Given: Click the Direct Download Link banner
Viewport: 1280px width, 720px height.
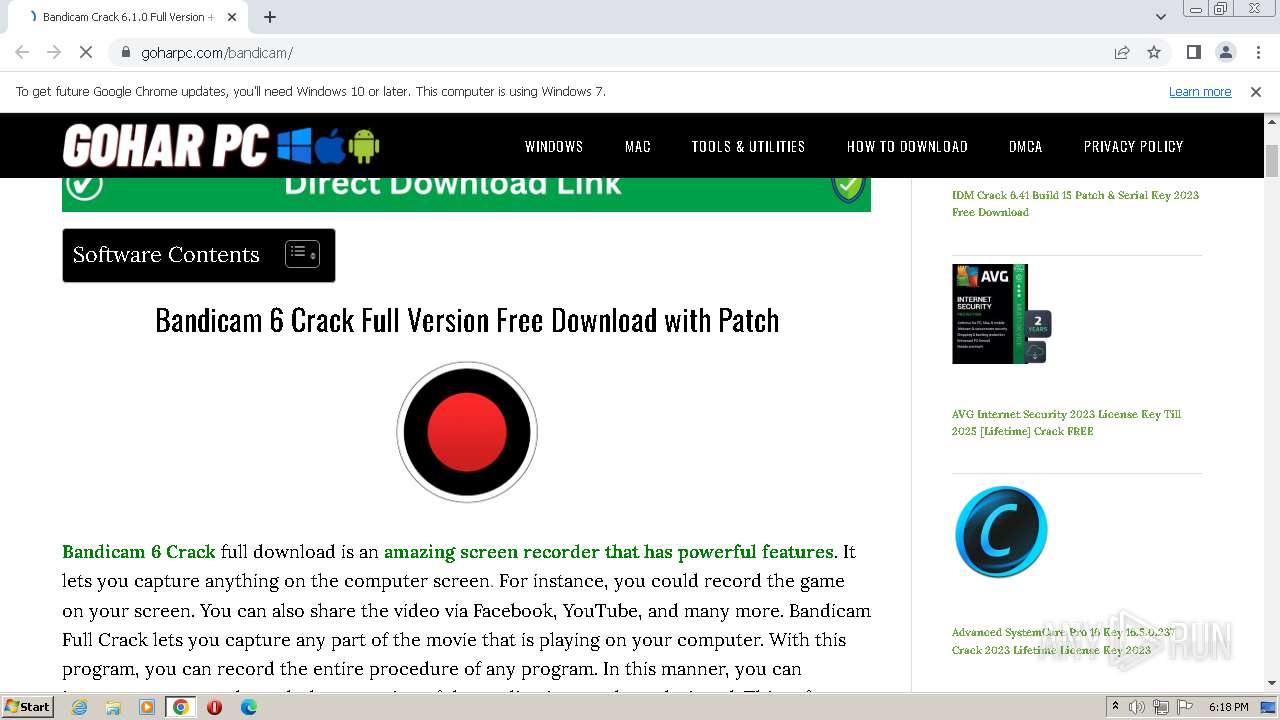Looking at the screenshot, I should click(466, 194).
